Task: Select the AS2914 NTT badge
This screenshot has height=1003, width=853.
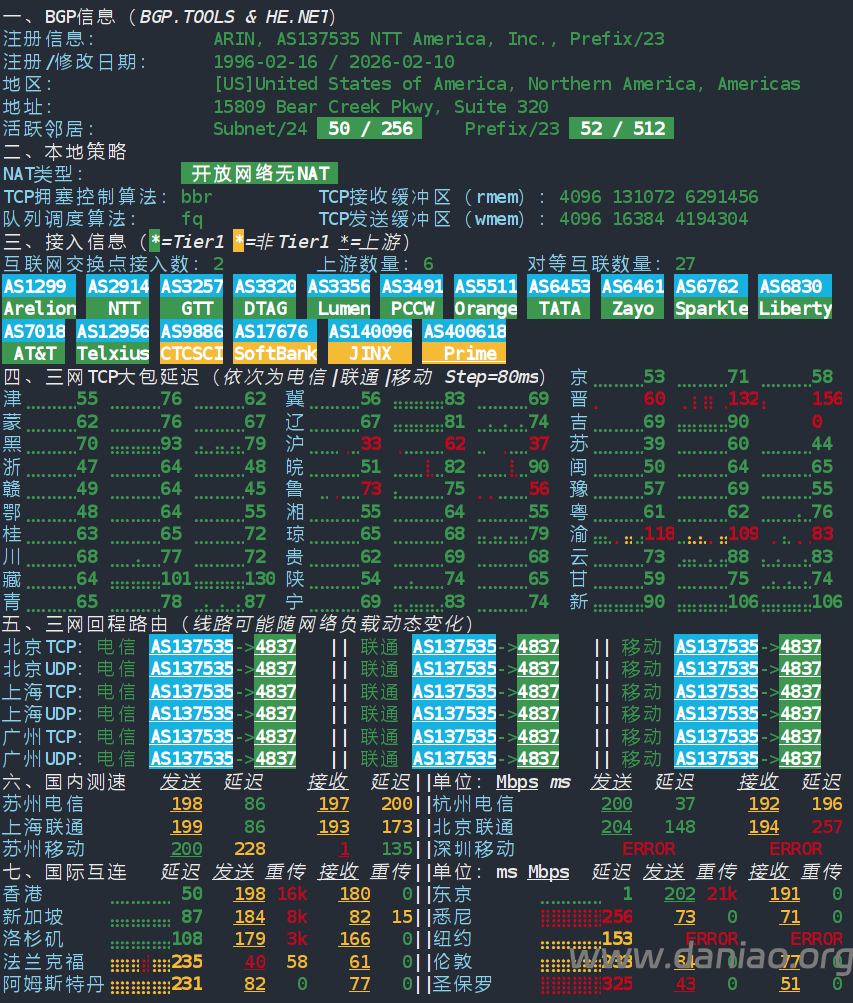Action: click(117, 297)
